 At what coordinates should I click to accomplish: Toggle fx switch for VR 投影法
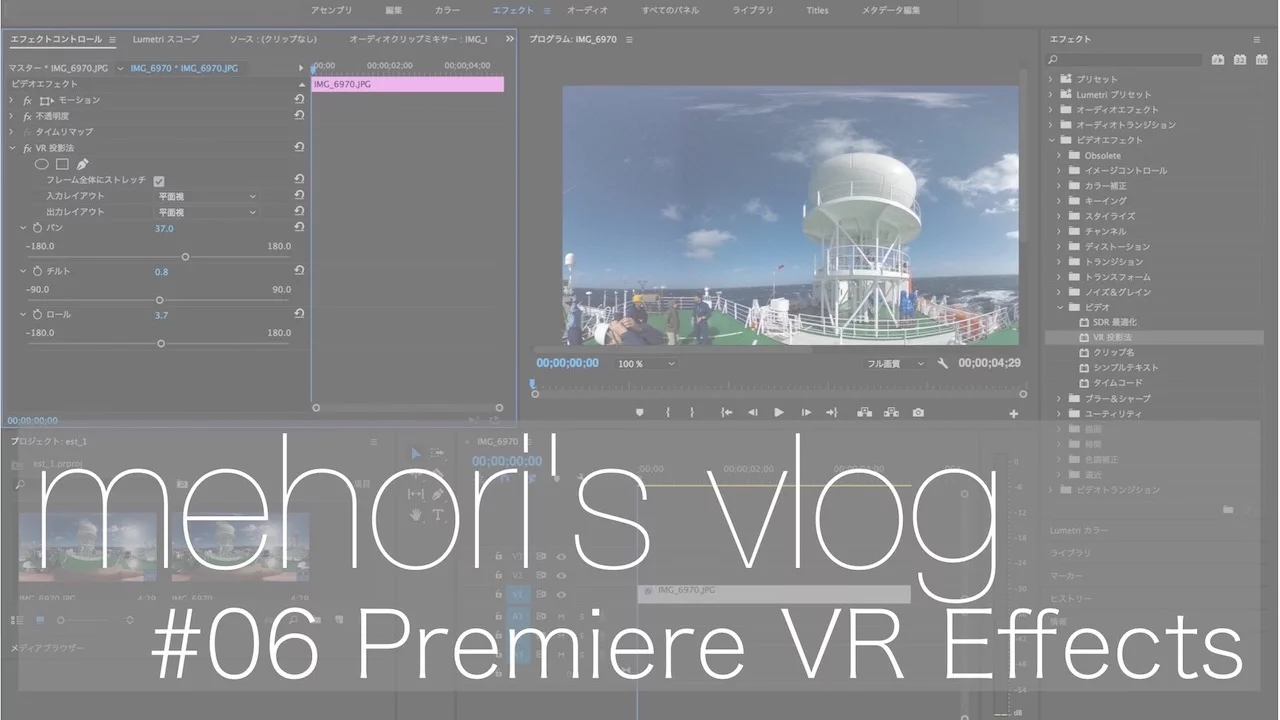[27, 148]
